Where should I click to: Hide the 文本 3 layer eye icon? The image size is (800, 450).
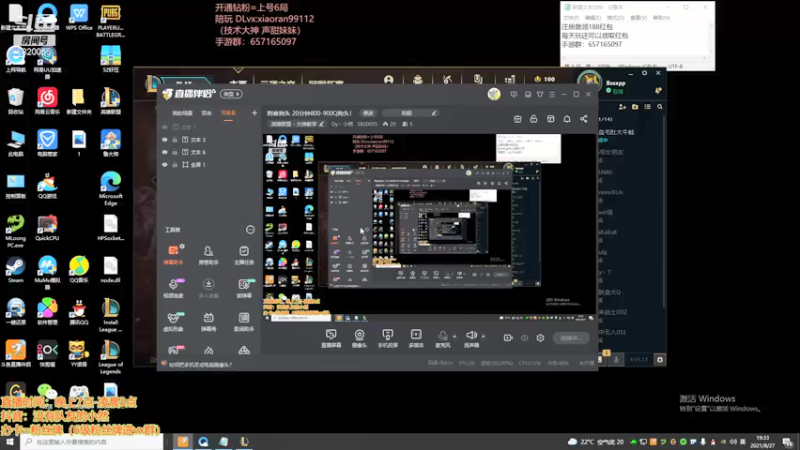point(165,139)
